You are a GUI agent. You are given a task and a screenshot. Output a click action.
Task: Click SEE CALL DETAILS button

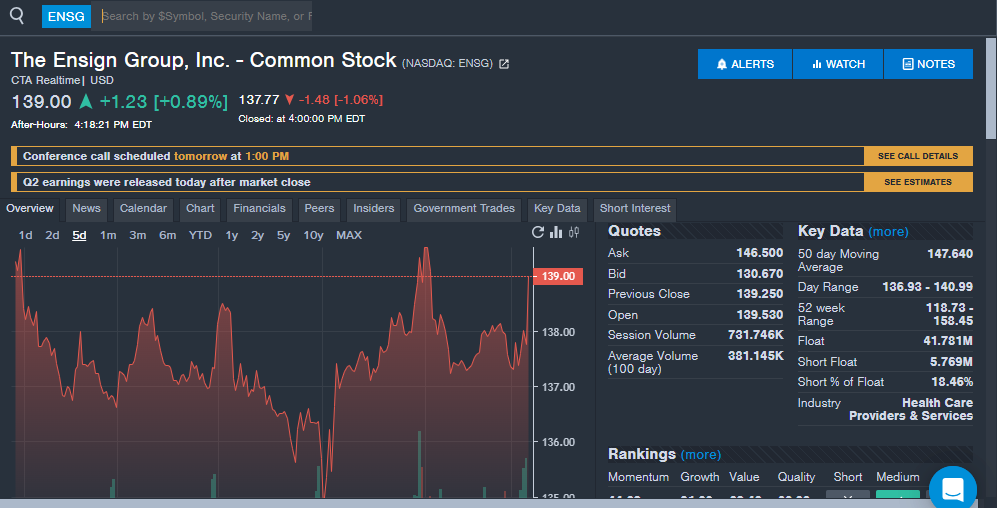click(918, 156)
